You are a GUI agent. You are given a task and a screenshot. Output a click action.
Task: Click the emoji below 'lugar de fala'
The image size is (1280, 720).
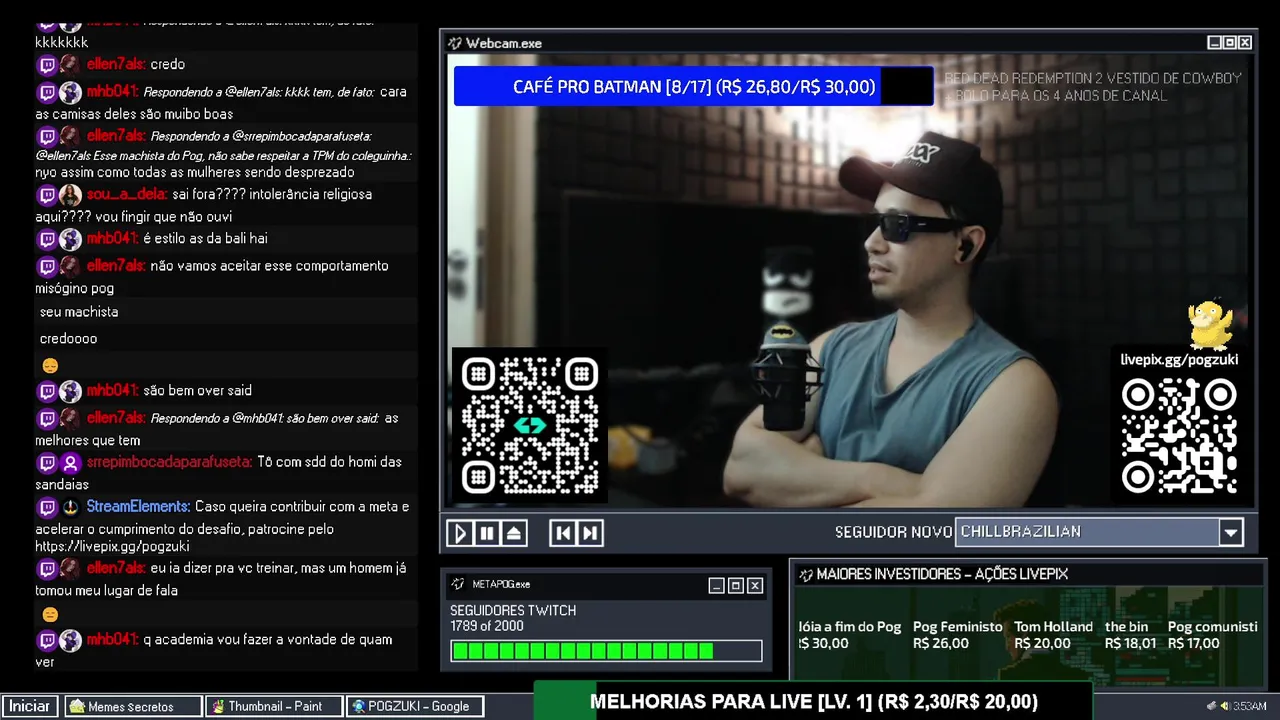tap(50, 615)
